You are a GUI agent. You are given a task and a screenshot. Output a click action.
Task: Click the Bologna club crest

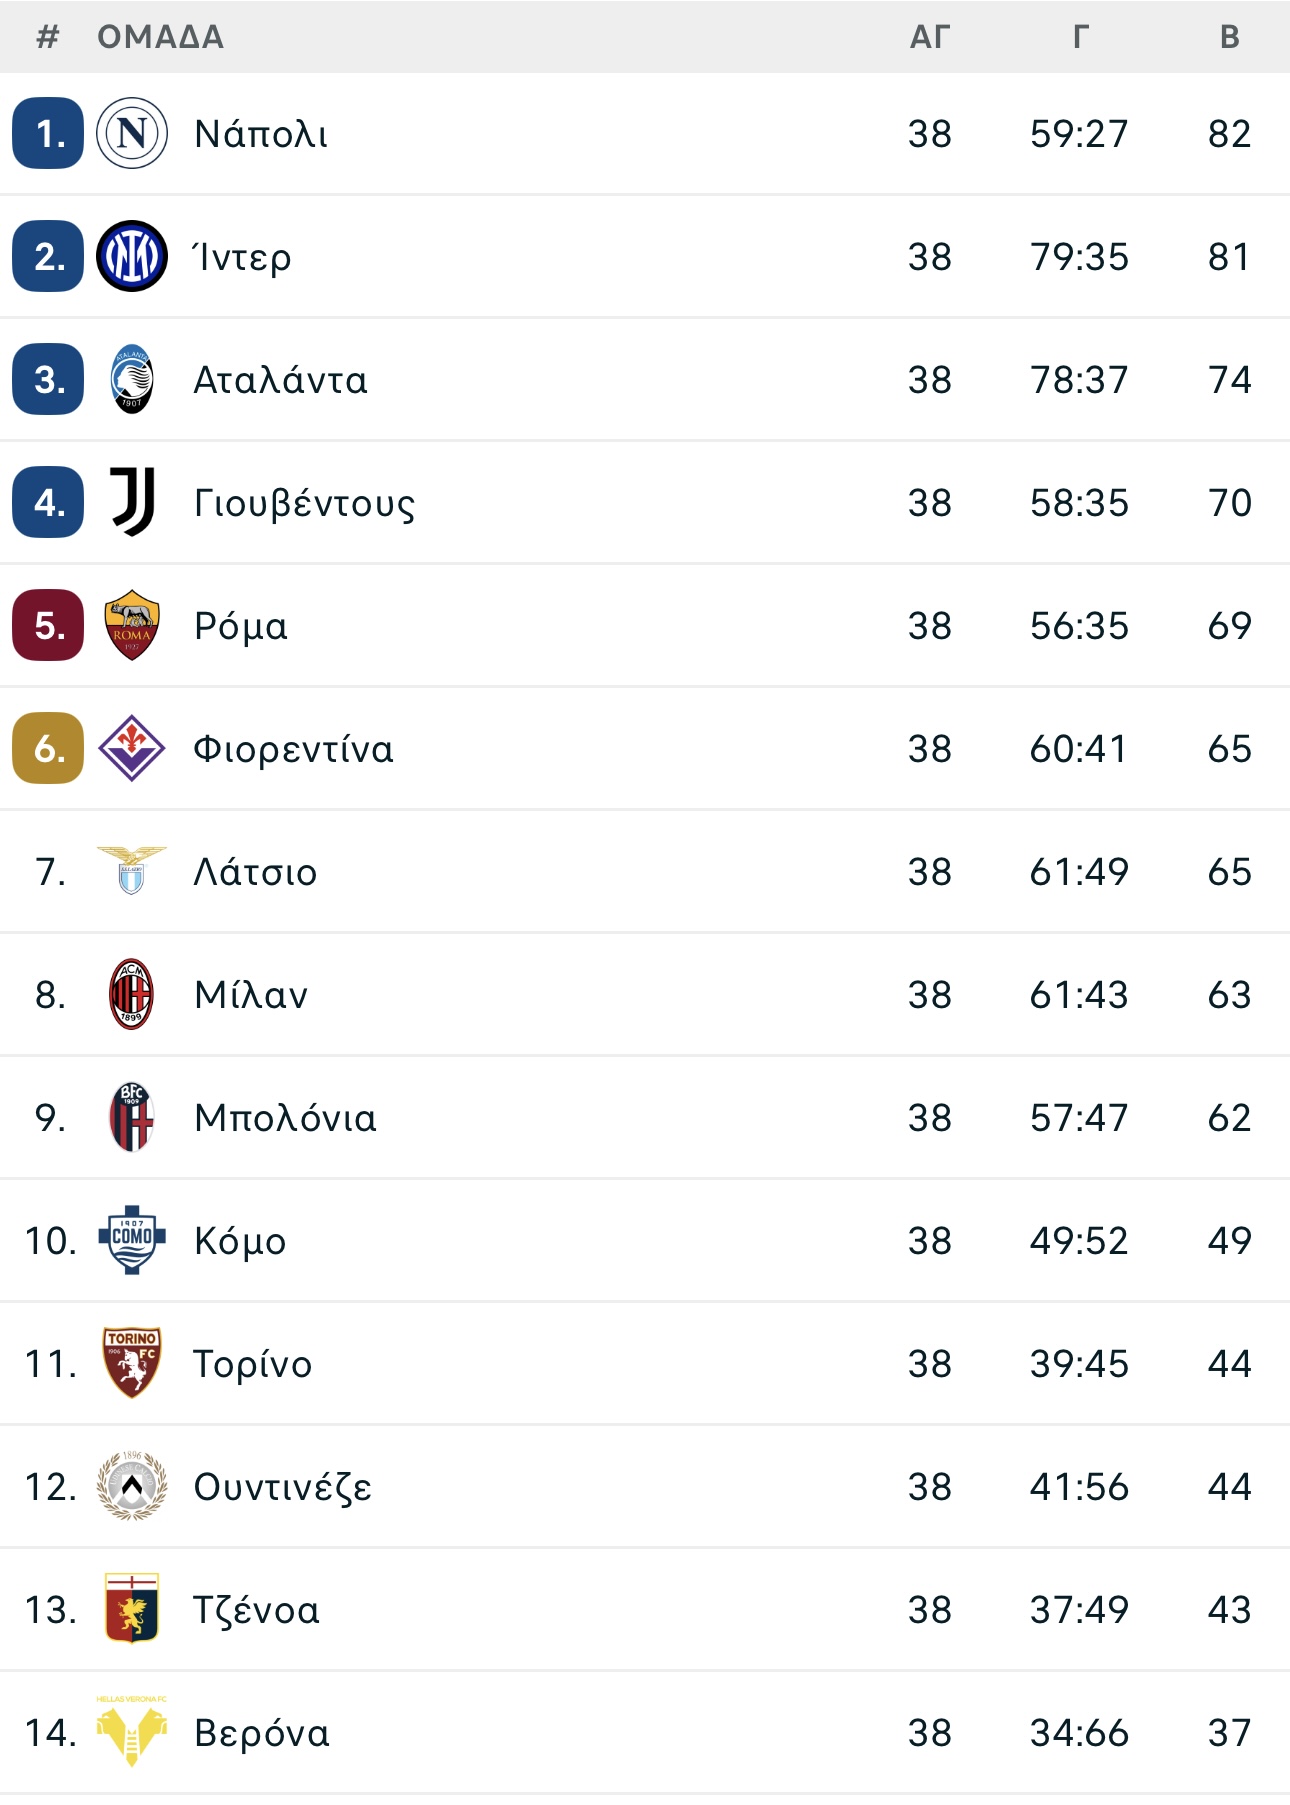[x=132, y=1117]
